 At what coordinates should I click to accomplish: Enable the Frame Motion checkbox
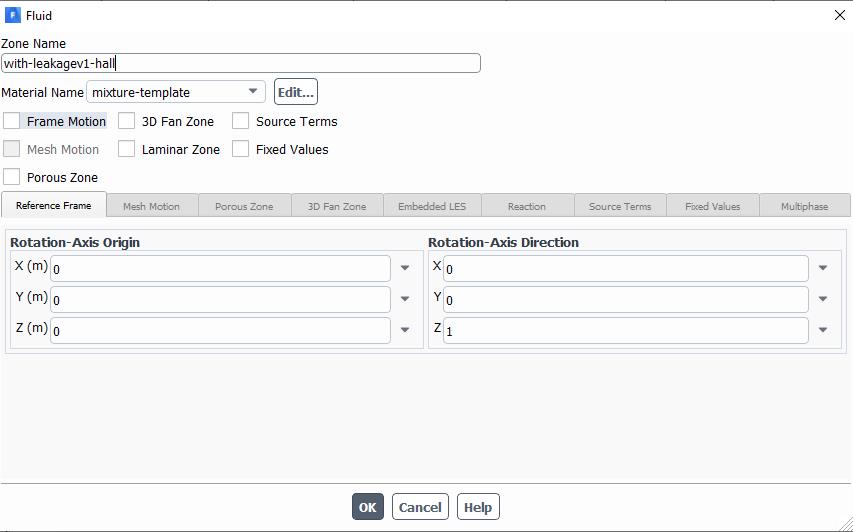[x=11, y=121]
